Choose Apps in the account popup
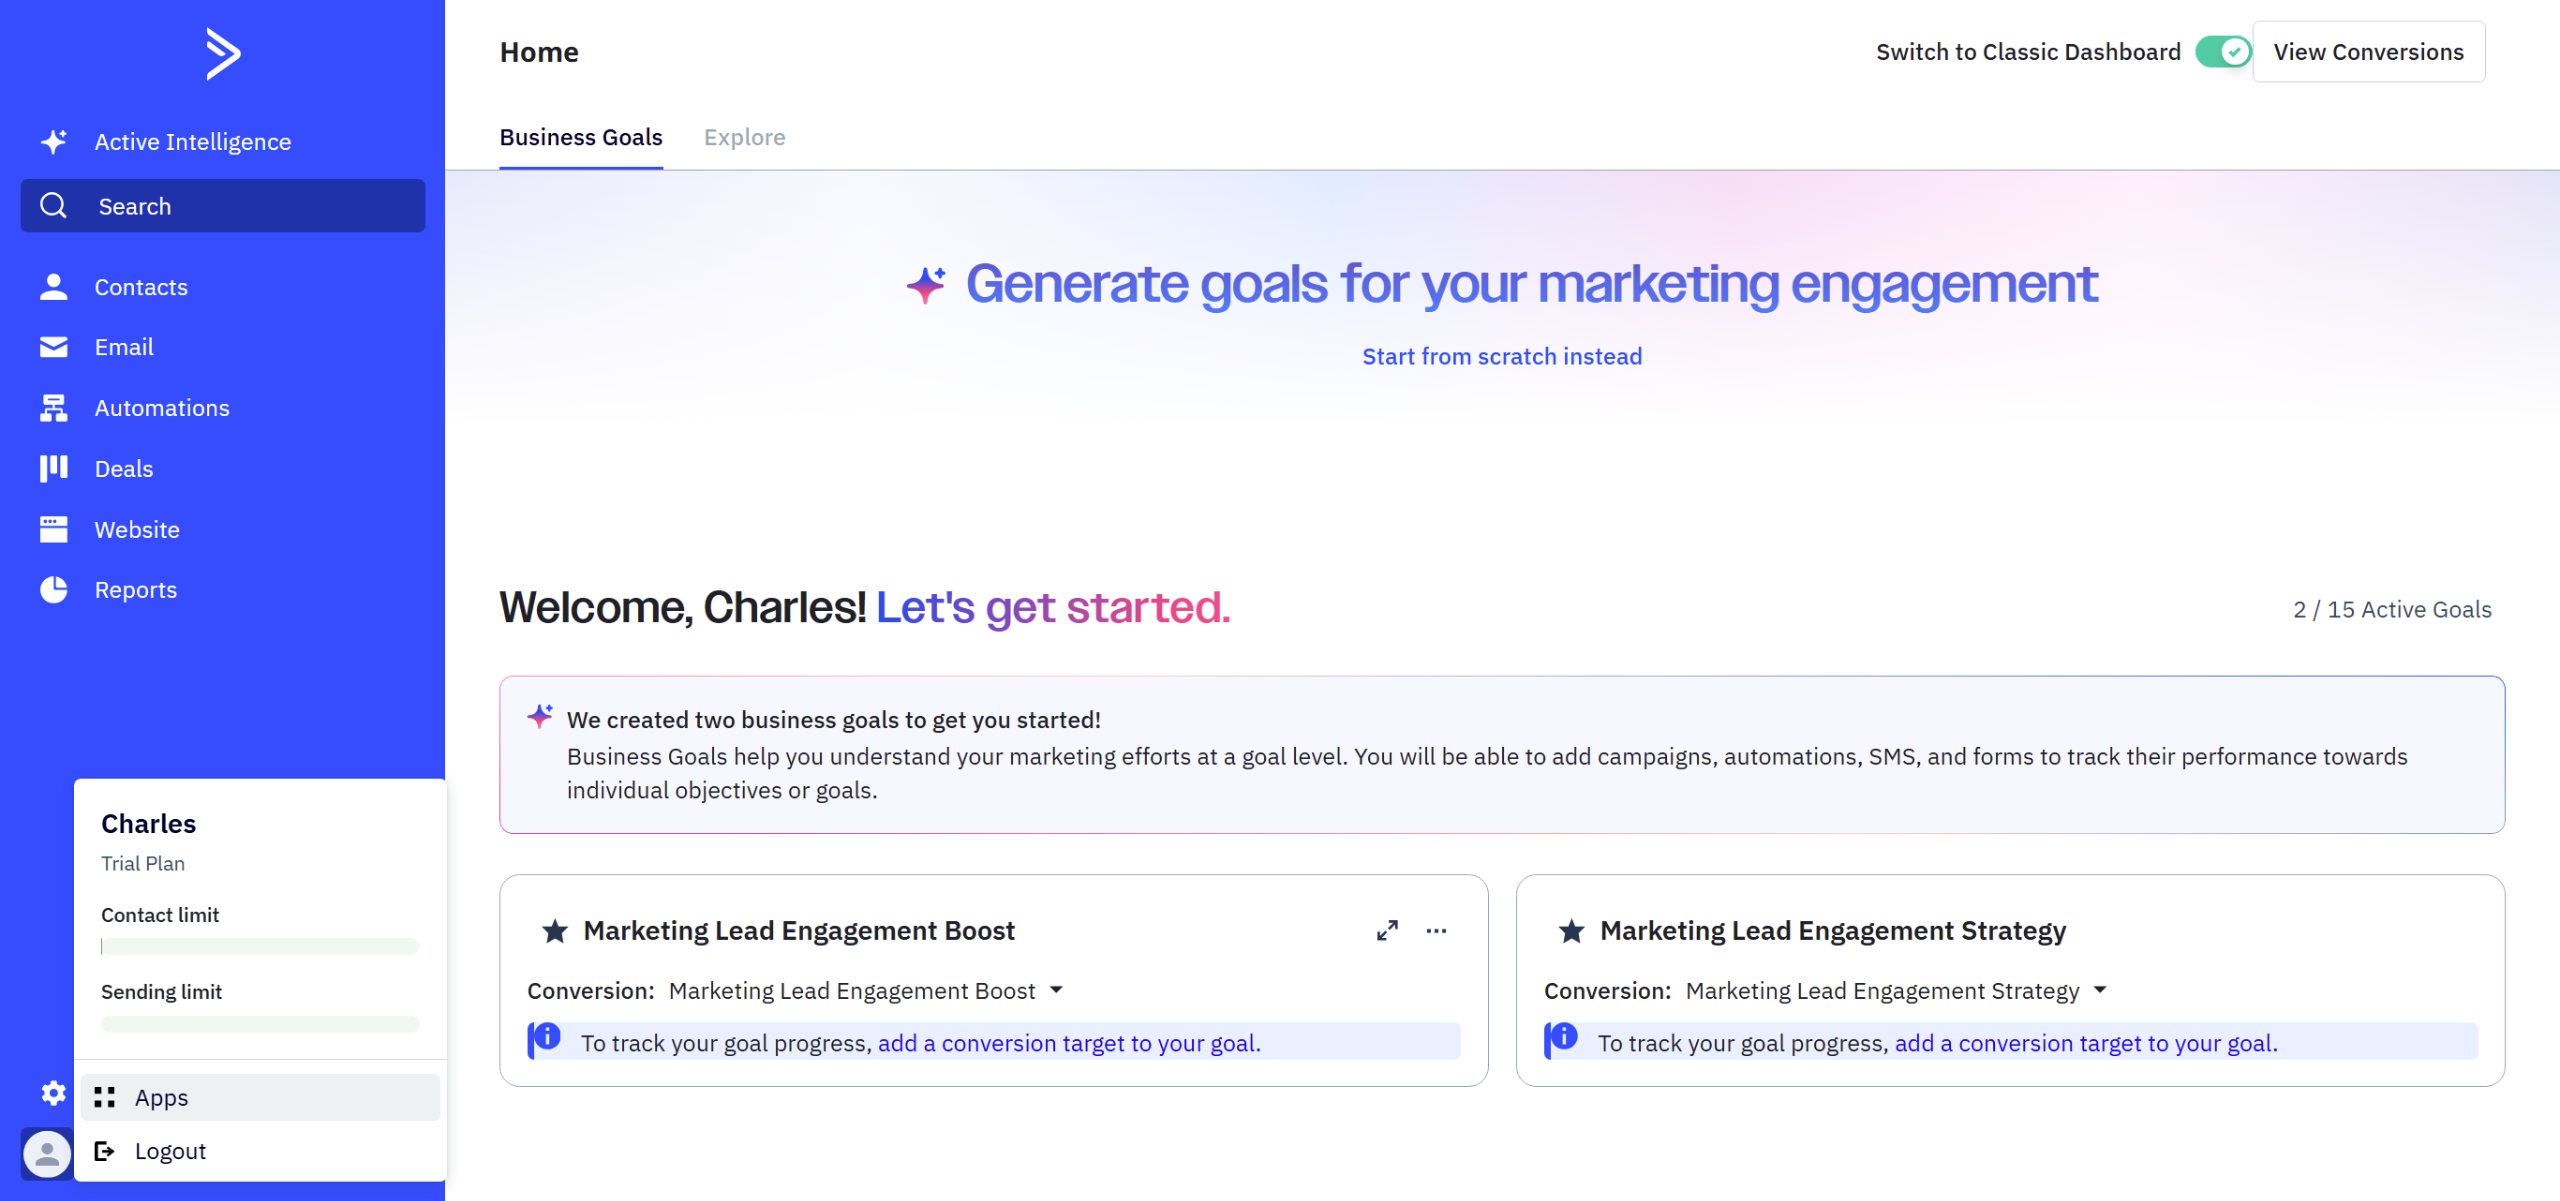The height and width of the screenshot is (1201, 2560). (x=161, y=1098)
